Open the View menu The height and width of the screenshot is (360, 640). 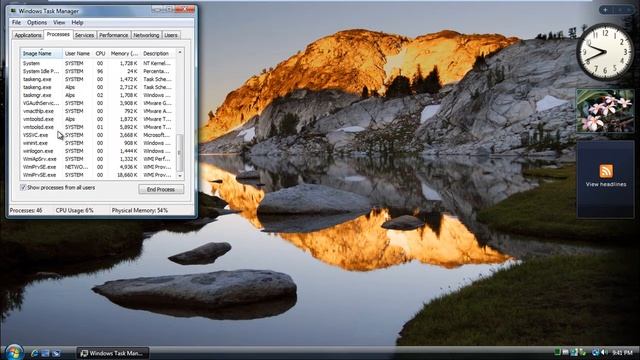[59, 22]
